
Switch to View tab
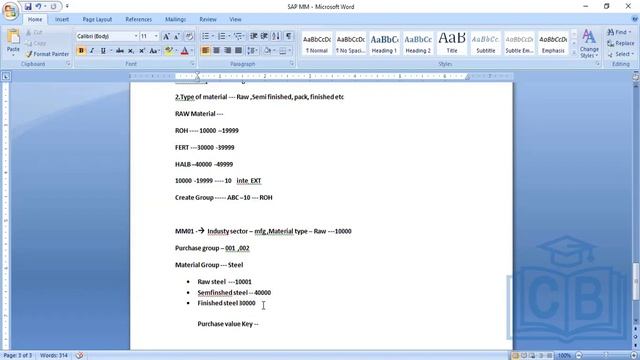coord(235,19)
